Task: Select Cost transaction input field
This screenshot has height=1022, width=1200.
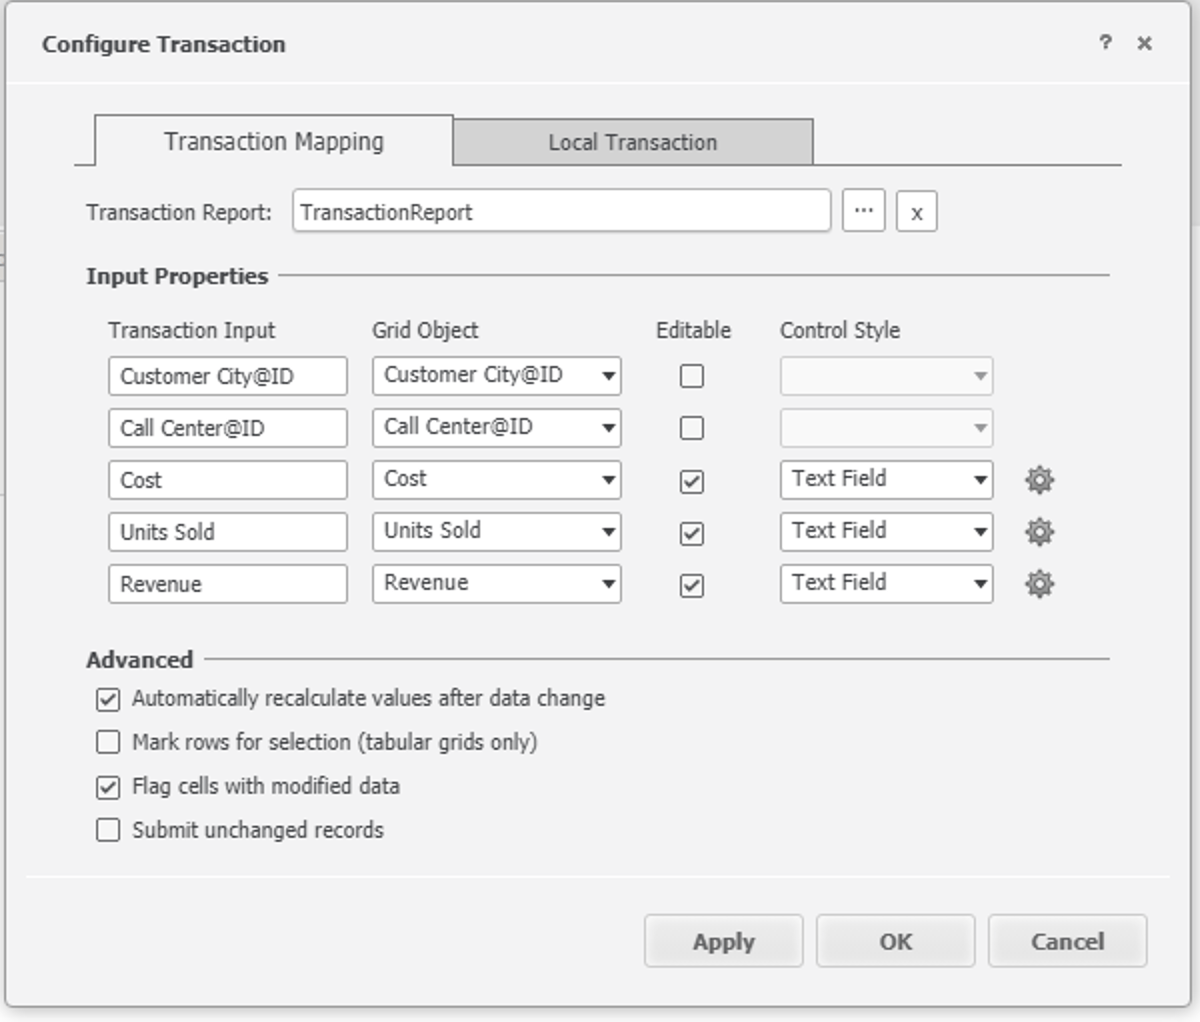Action: [228, 480]
